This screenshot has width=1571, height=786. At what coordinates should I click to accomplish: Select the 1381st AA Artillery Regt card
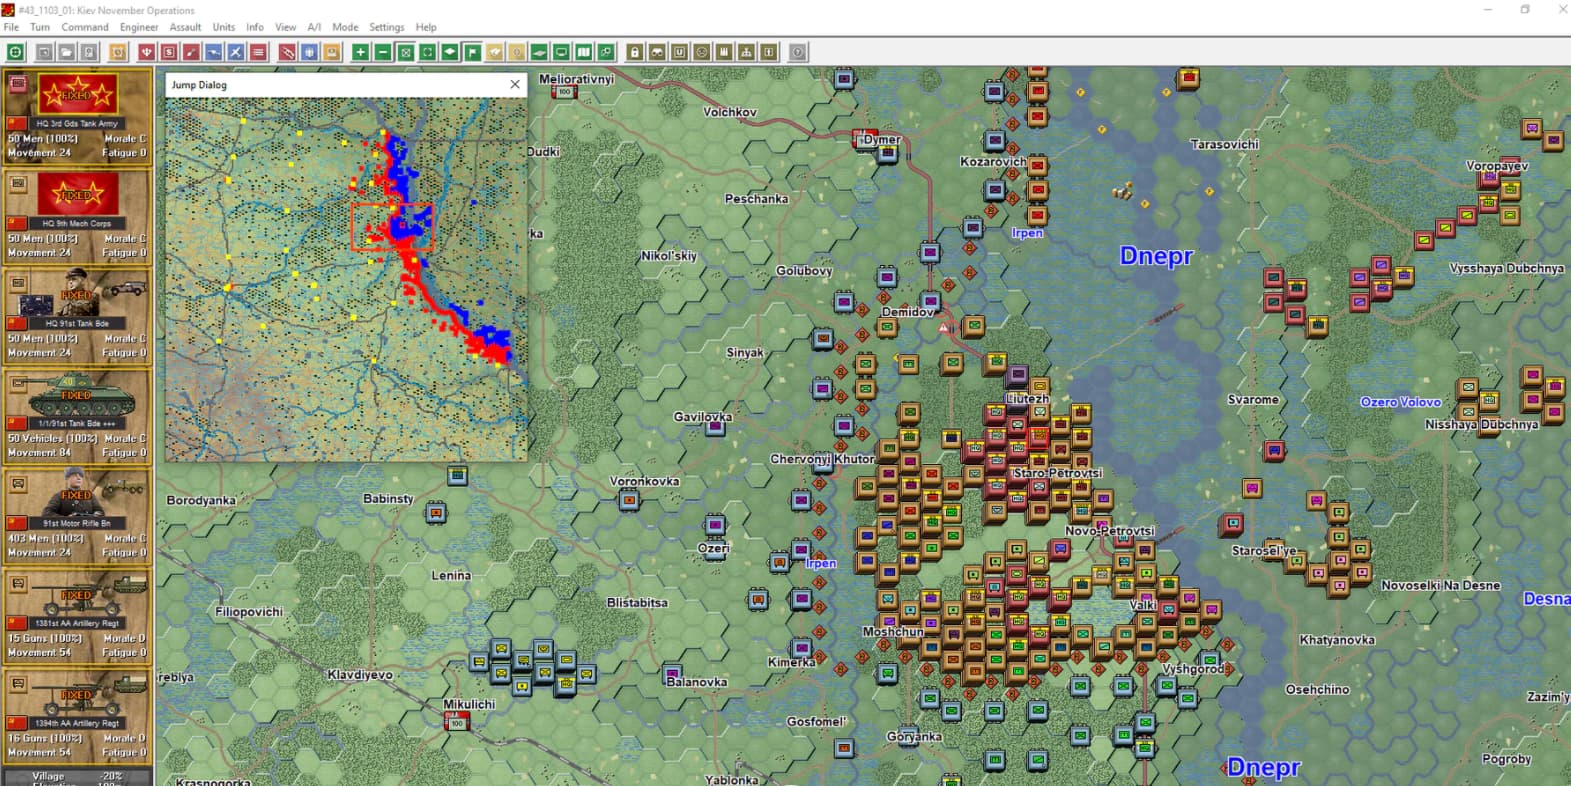click(x=77, y=616)
